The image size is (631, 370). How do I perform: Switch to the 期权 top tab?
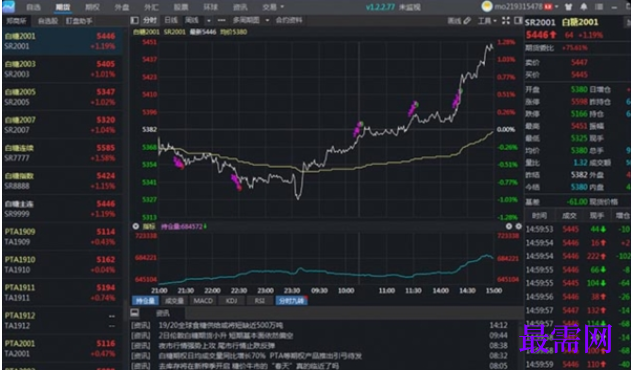(x=92, y=7)
